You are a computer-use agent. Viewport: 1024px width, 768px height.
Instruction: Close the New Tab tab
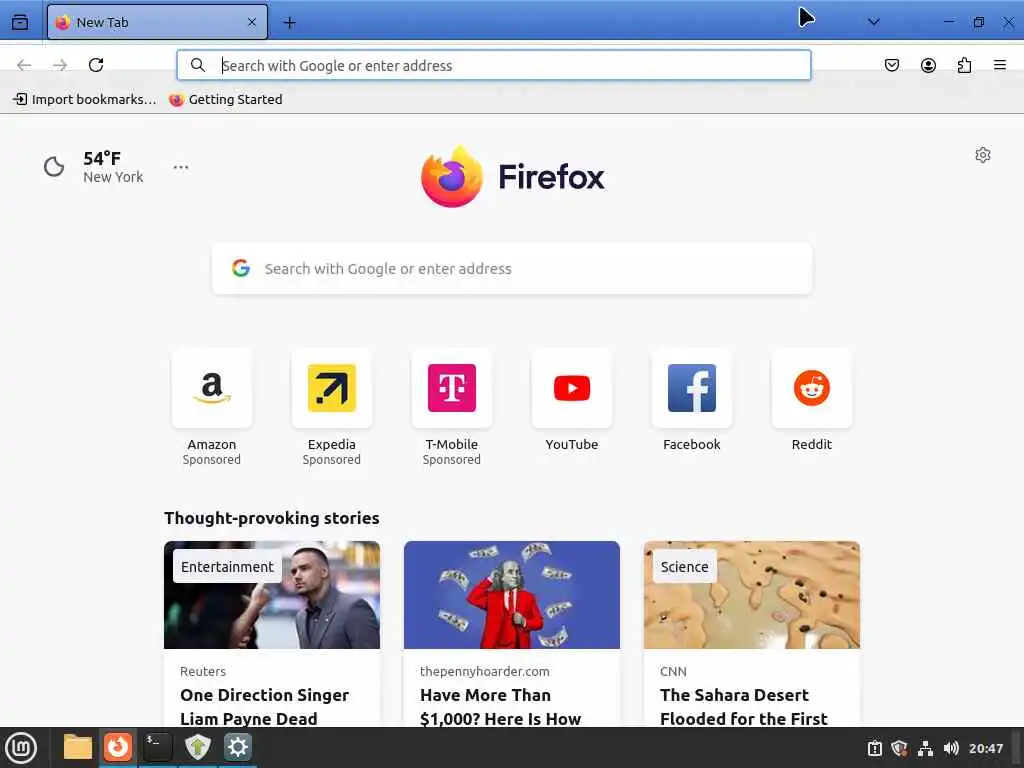[x=252, y=22]
